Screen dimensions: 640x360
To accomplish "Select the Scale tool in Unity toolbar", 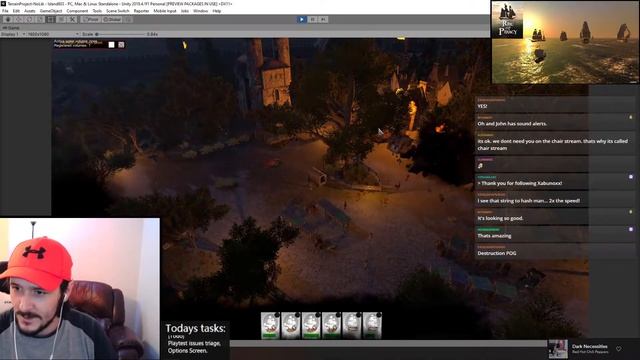I will 40,19.
